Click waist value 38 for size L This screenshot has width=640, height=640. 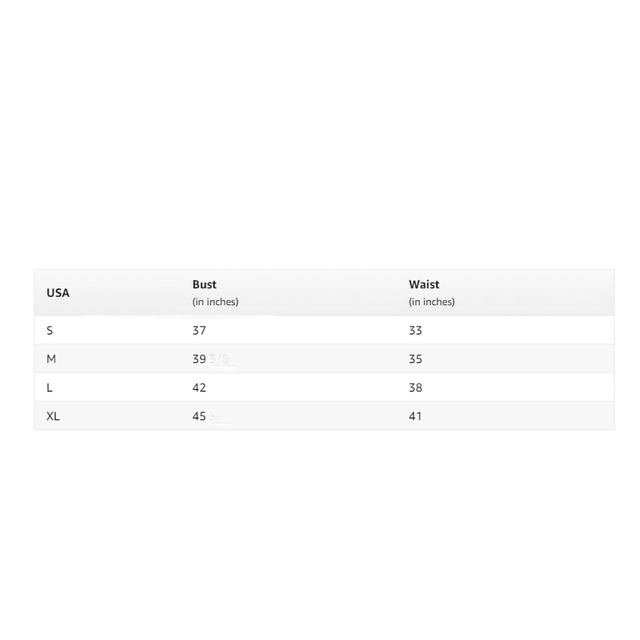[415, 388]
